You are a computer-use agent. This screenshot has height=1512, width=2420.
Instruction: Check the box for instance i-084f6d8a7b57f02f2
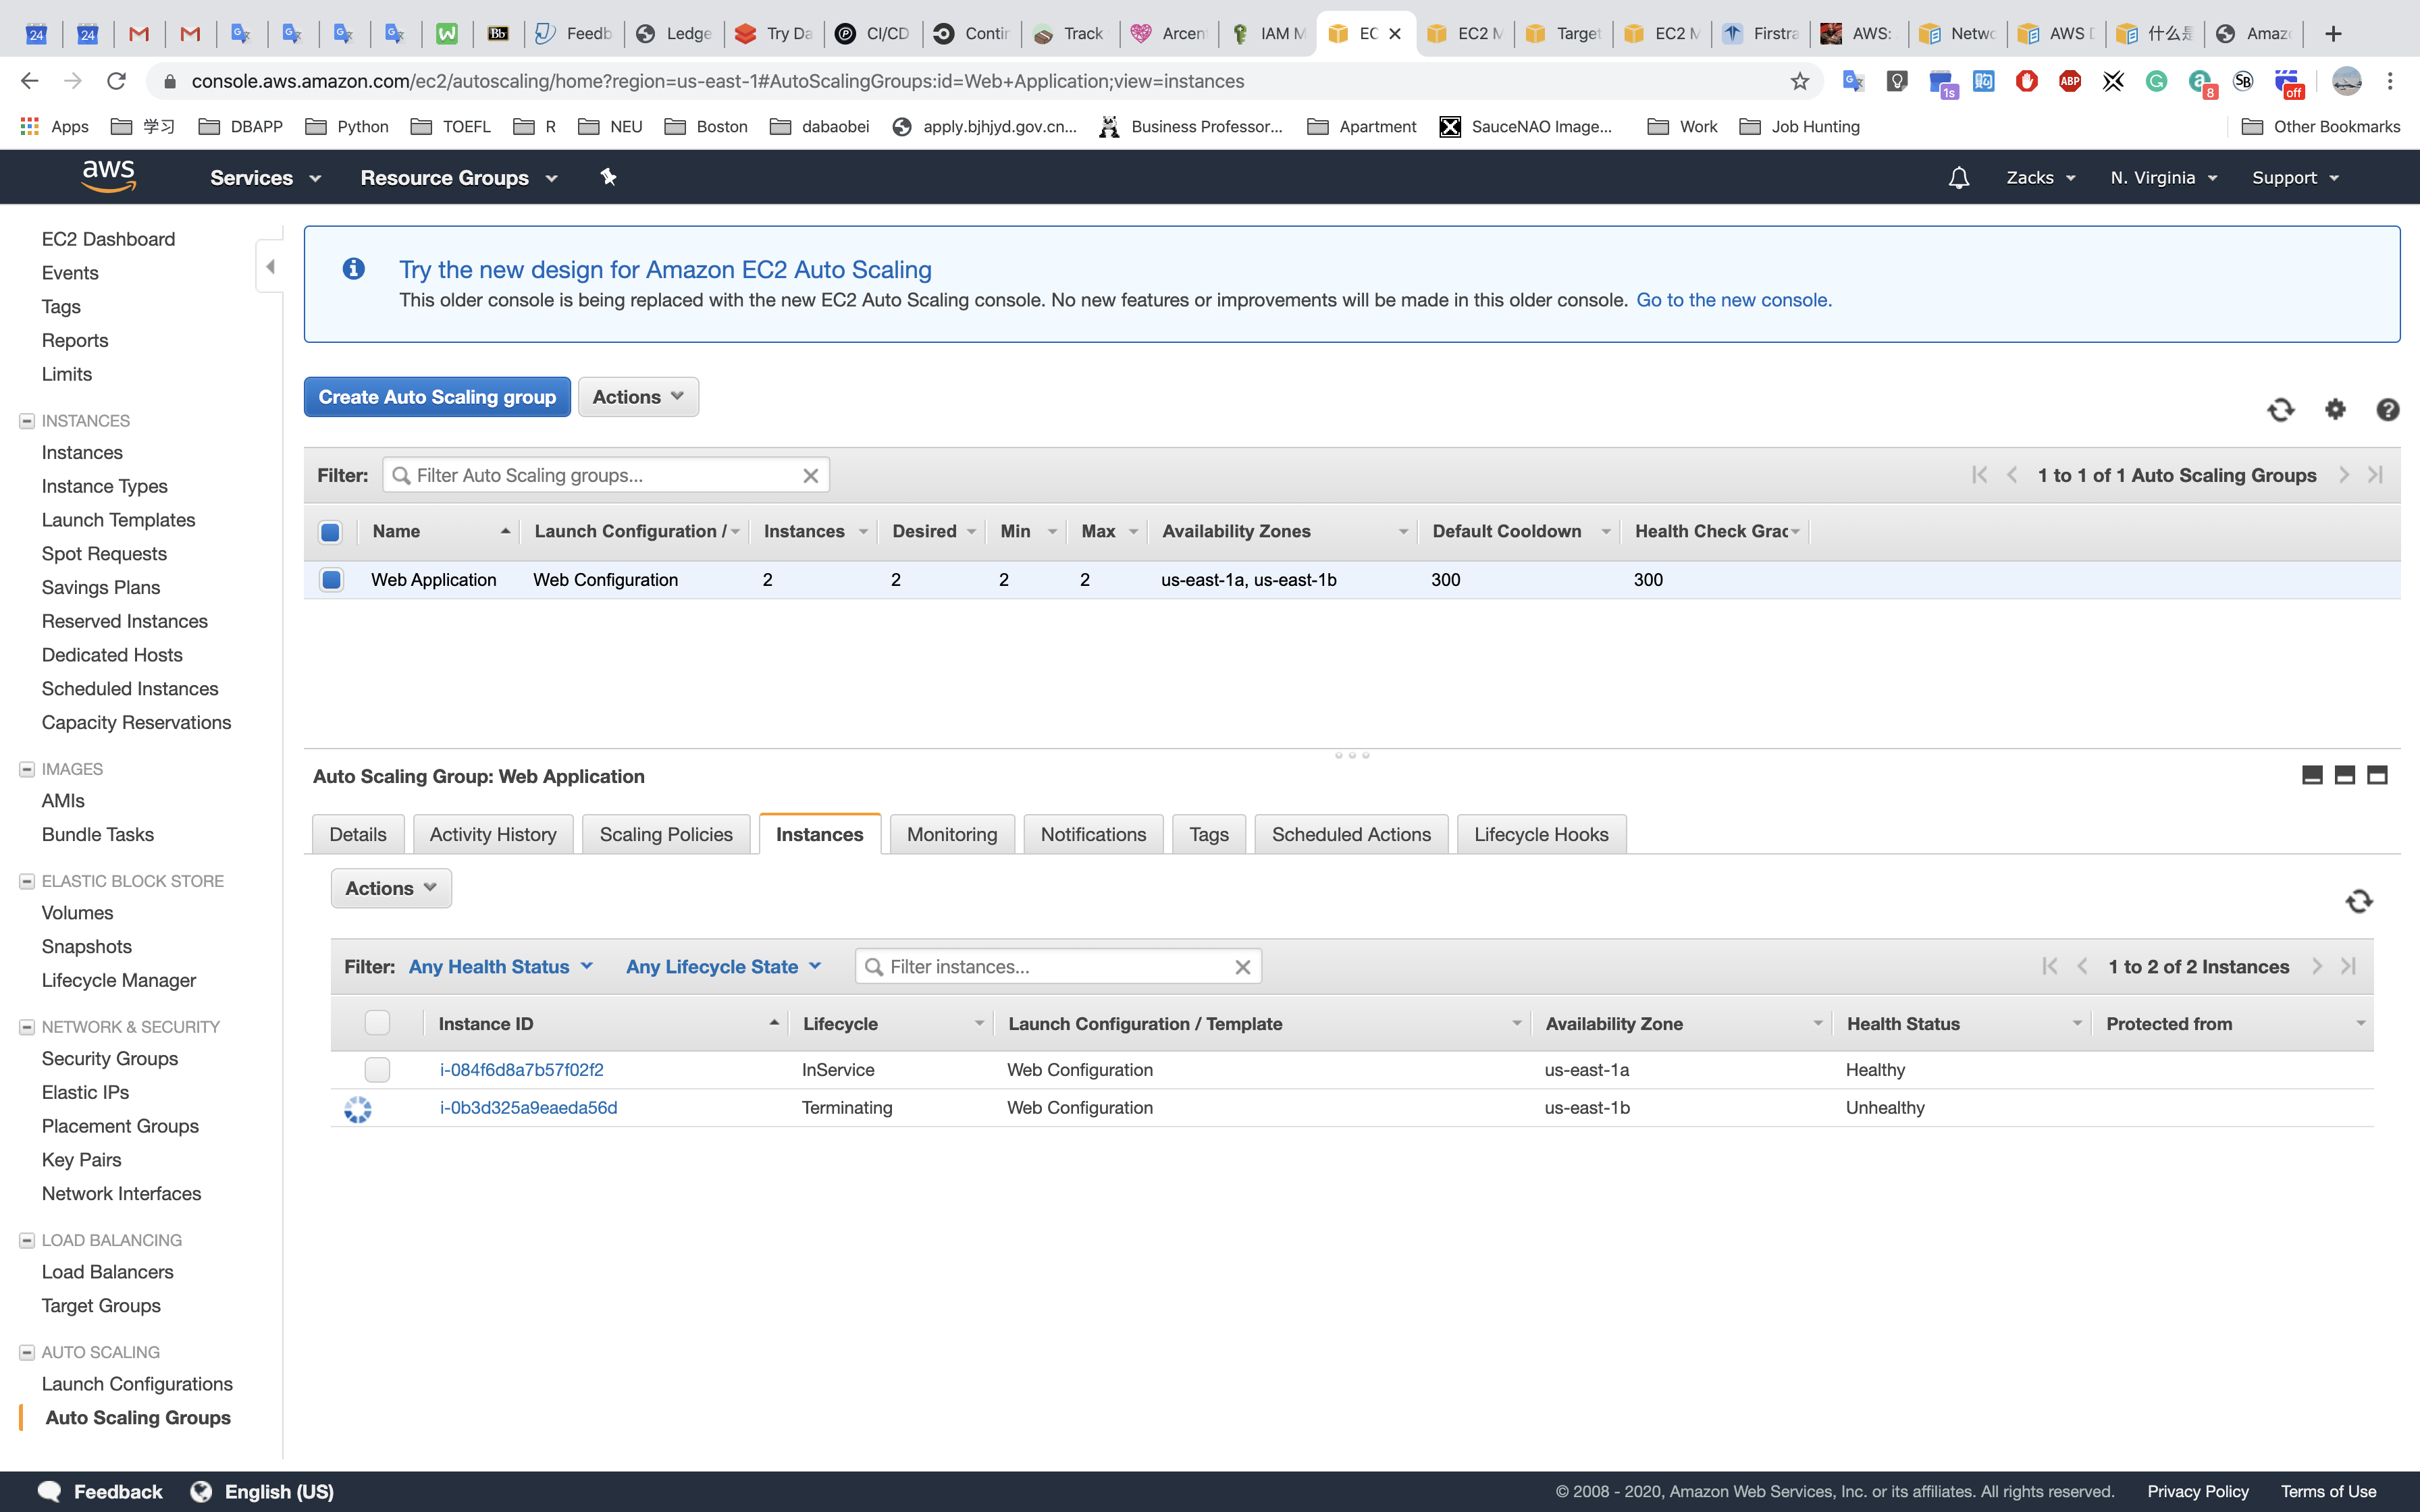point(377,1070)
